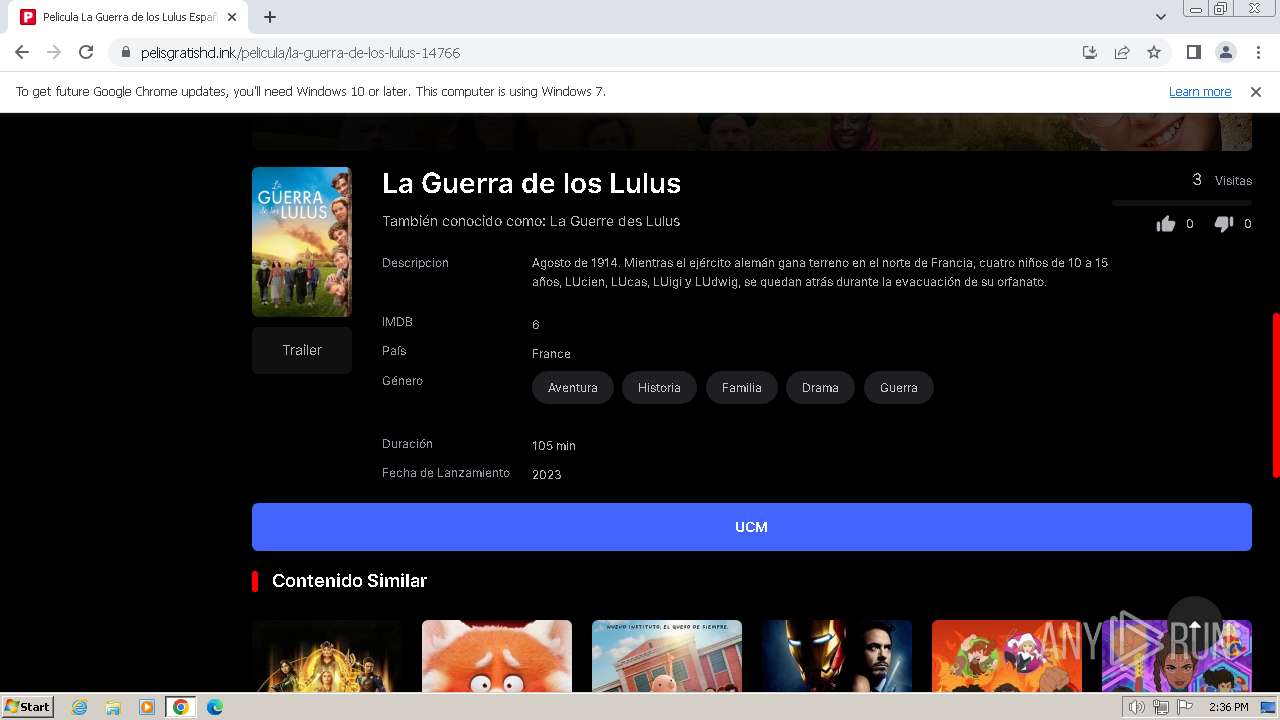The width and height of the screenshot is (1280, 720).
Task: Click the browser back arrow
Action: coord(22,52)
